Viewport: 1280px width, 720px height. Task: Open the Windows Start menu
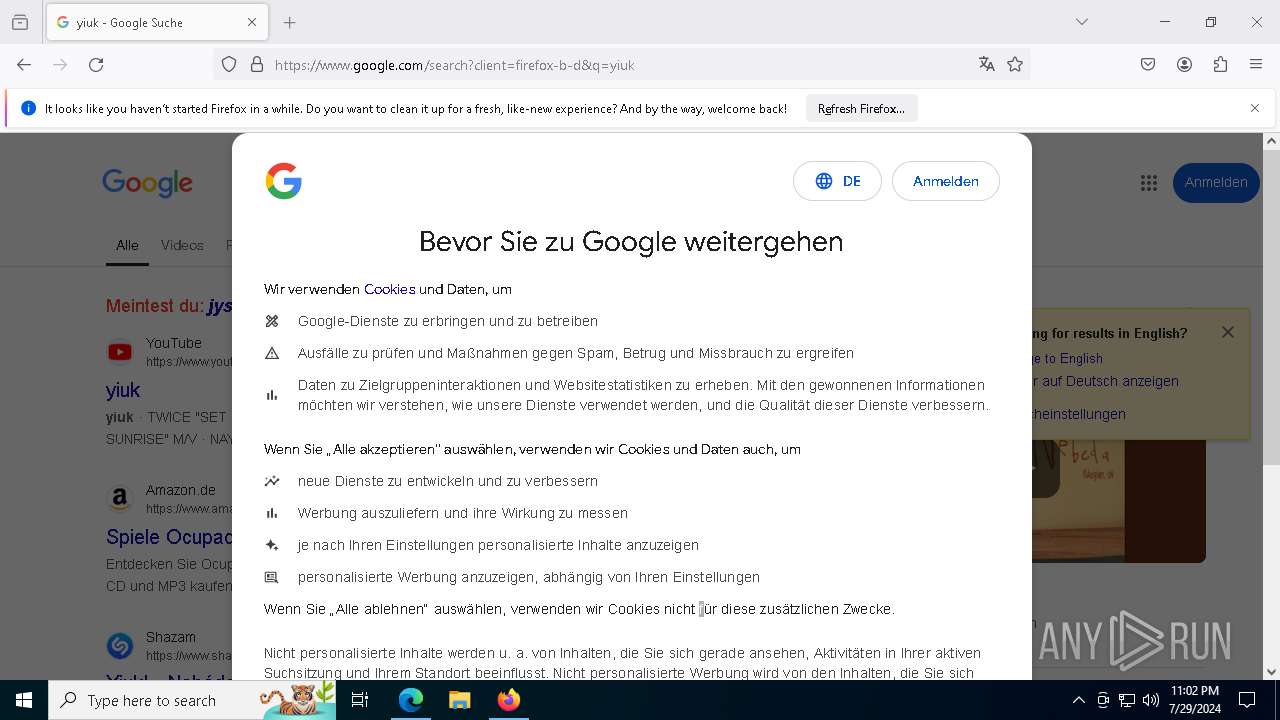click(24, 700)
